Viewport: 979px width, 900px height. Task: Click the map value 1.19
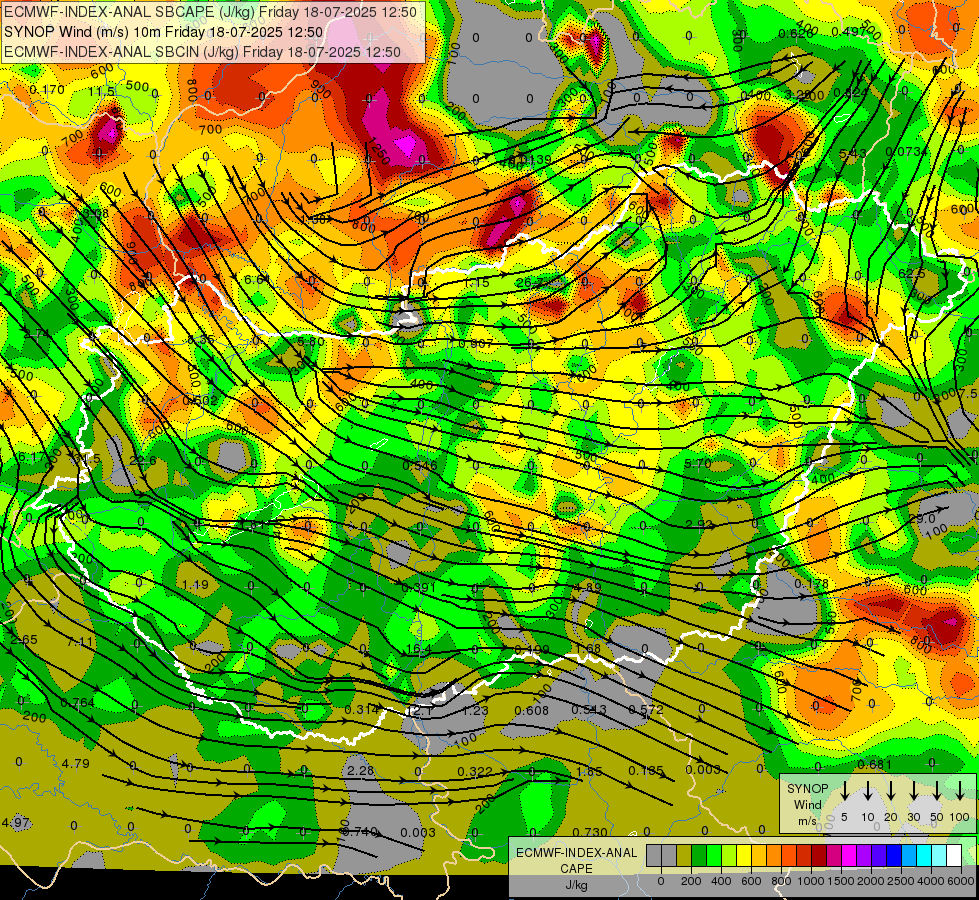(195, 585)
